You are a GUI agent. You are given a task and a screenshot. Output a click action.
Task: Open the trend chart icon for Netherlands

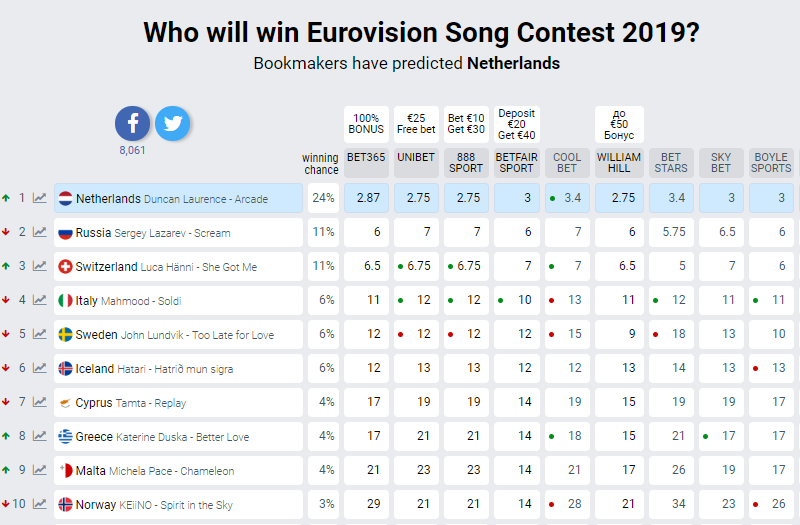40,198
